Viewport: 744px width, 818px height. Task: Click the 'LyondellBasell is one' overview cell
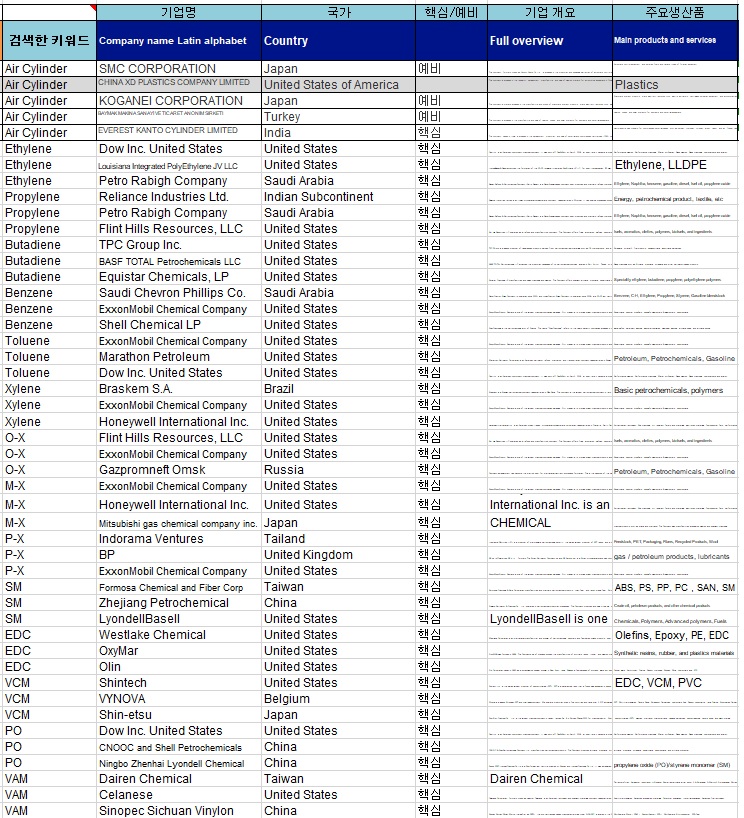point(550,619)
